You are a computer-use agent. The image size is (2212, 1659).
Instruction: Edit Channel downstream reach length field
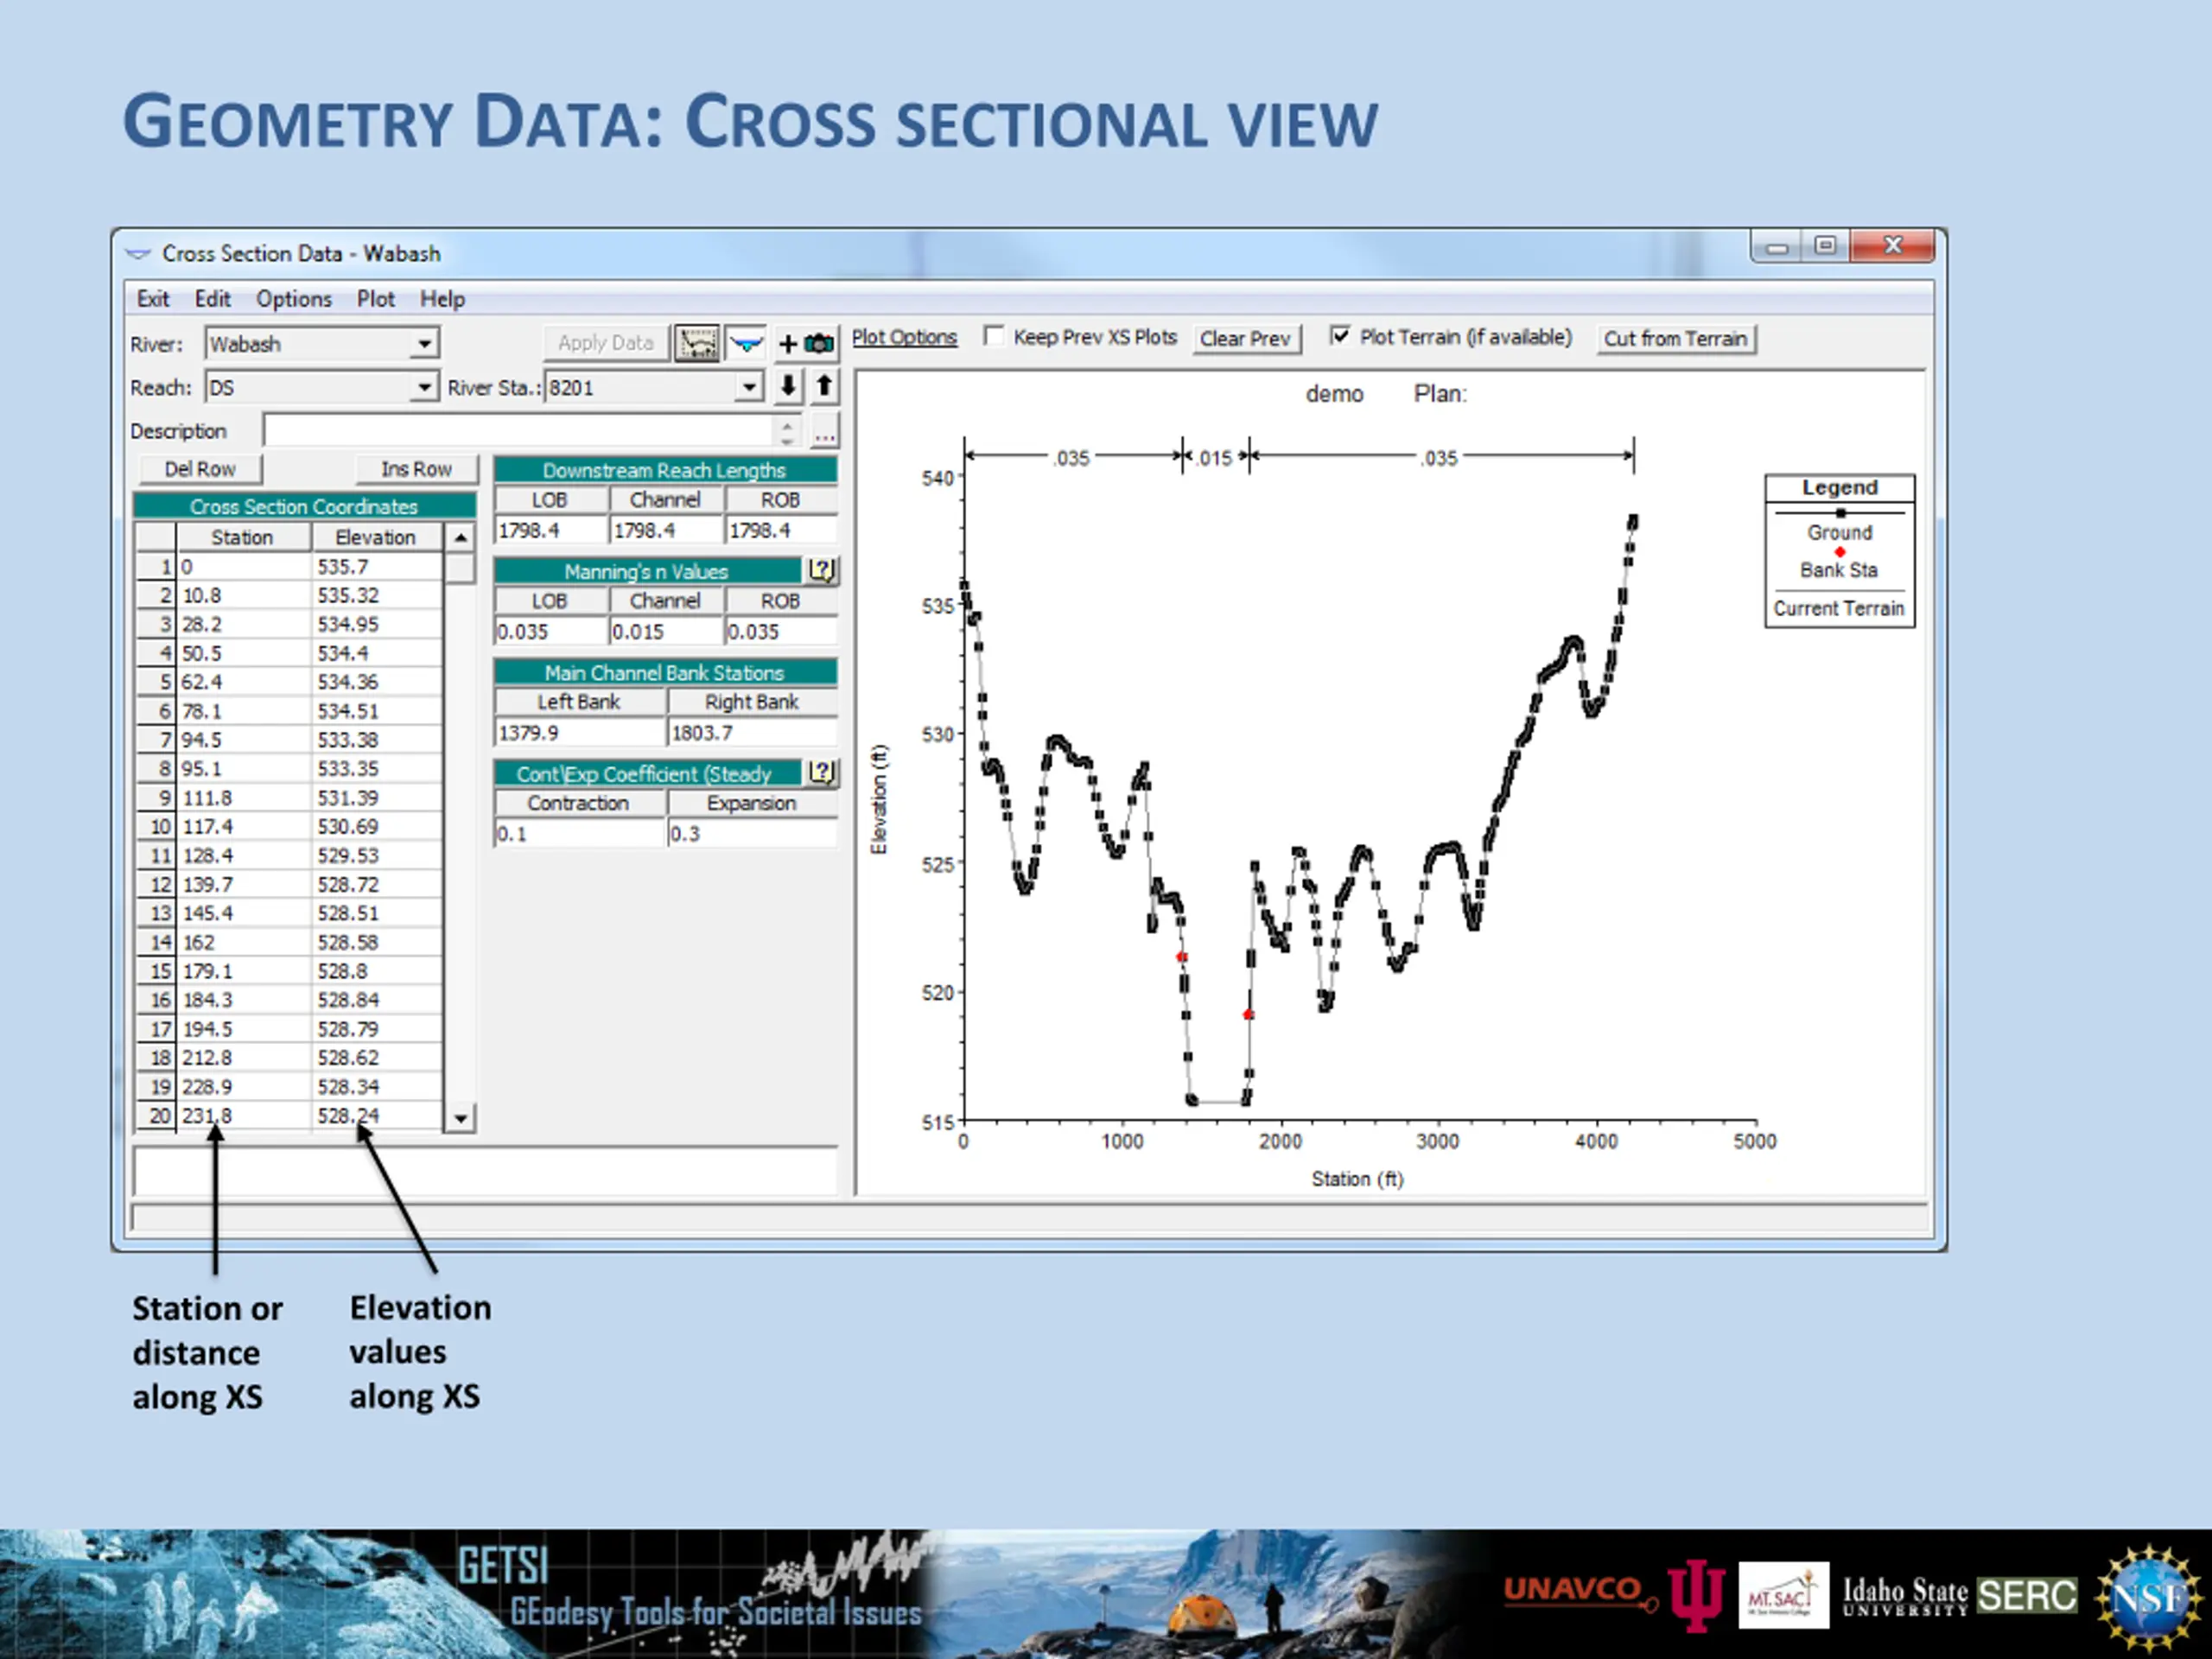[666, 530]
